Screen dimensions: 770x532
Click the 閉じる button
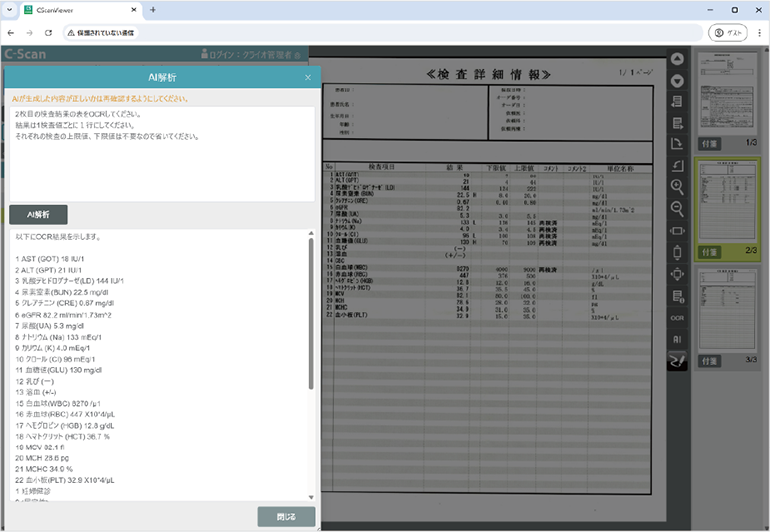pyautogui.click(x=287, y=517)
